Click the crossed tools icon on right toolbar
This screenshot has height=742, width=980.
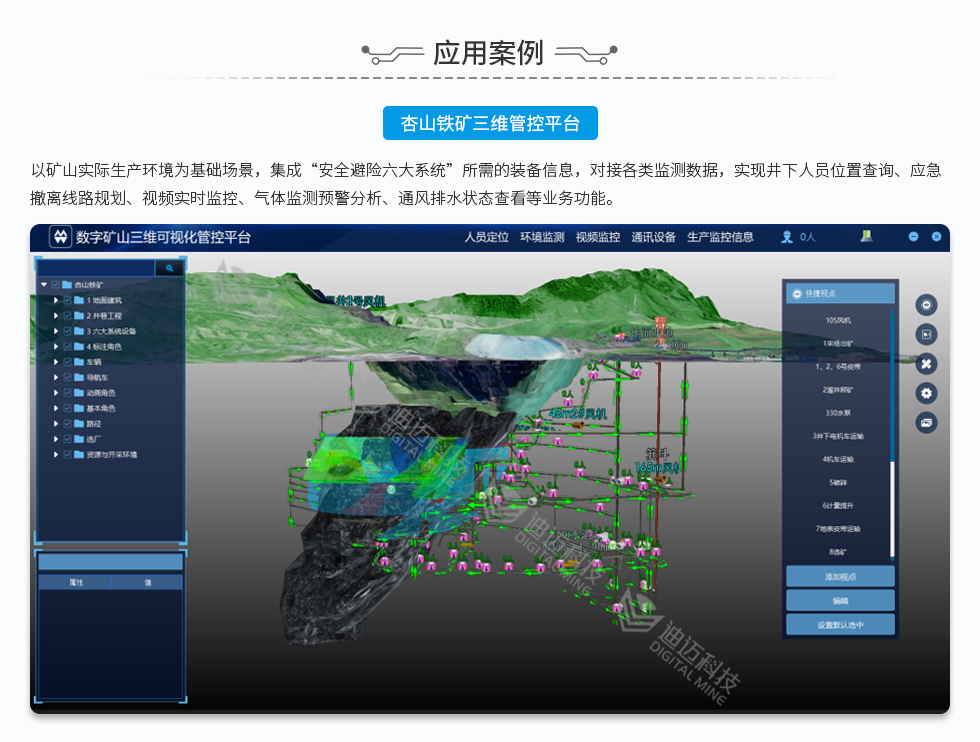tap(927, 364)
